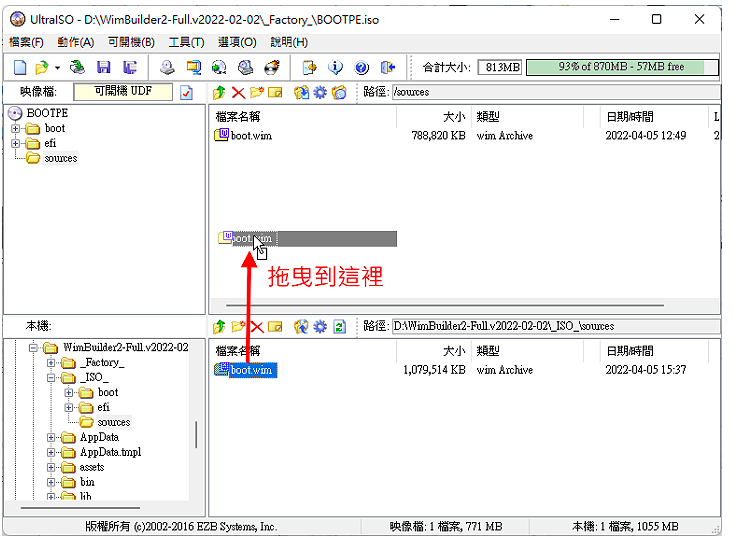The height and width of the screenshot is (541, 734).
Task: Click the blue gear icon in local pane
Action: 320,326
